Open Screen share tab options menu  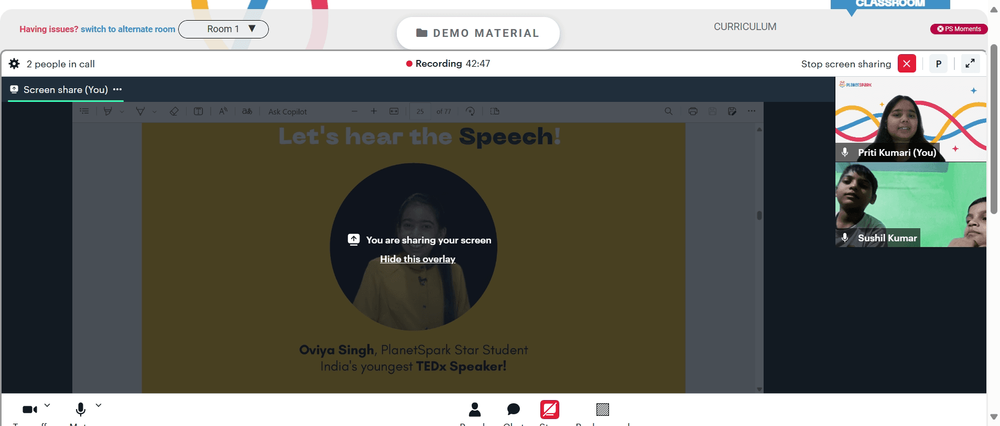pos(117,89)
